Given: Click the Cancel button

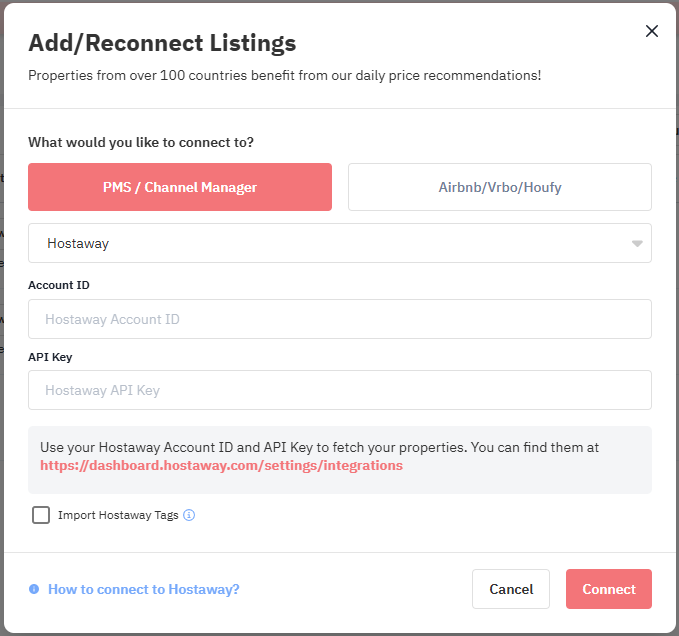Looking at the screenshot, I should (511, 589).
